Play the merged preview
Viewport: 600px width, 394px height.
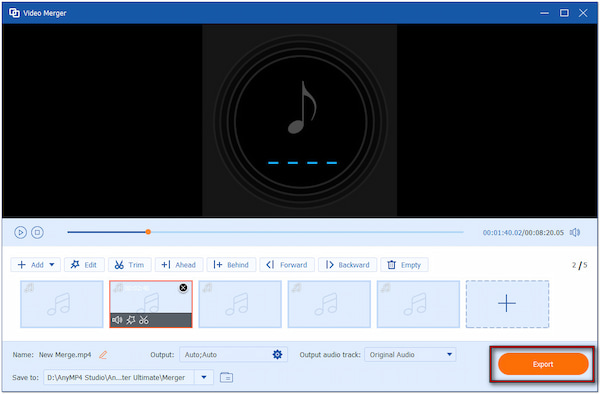20,232
